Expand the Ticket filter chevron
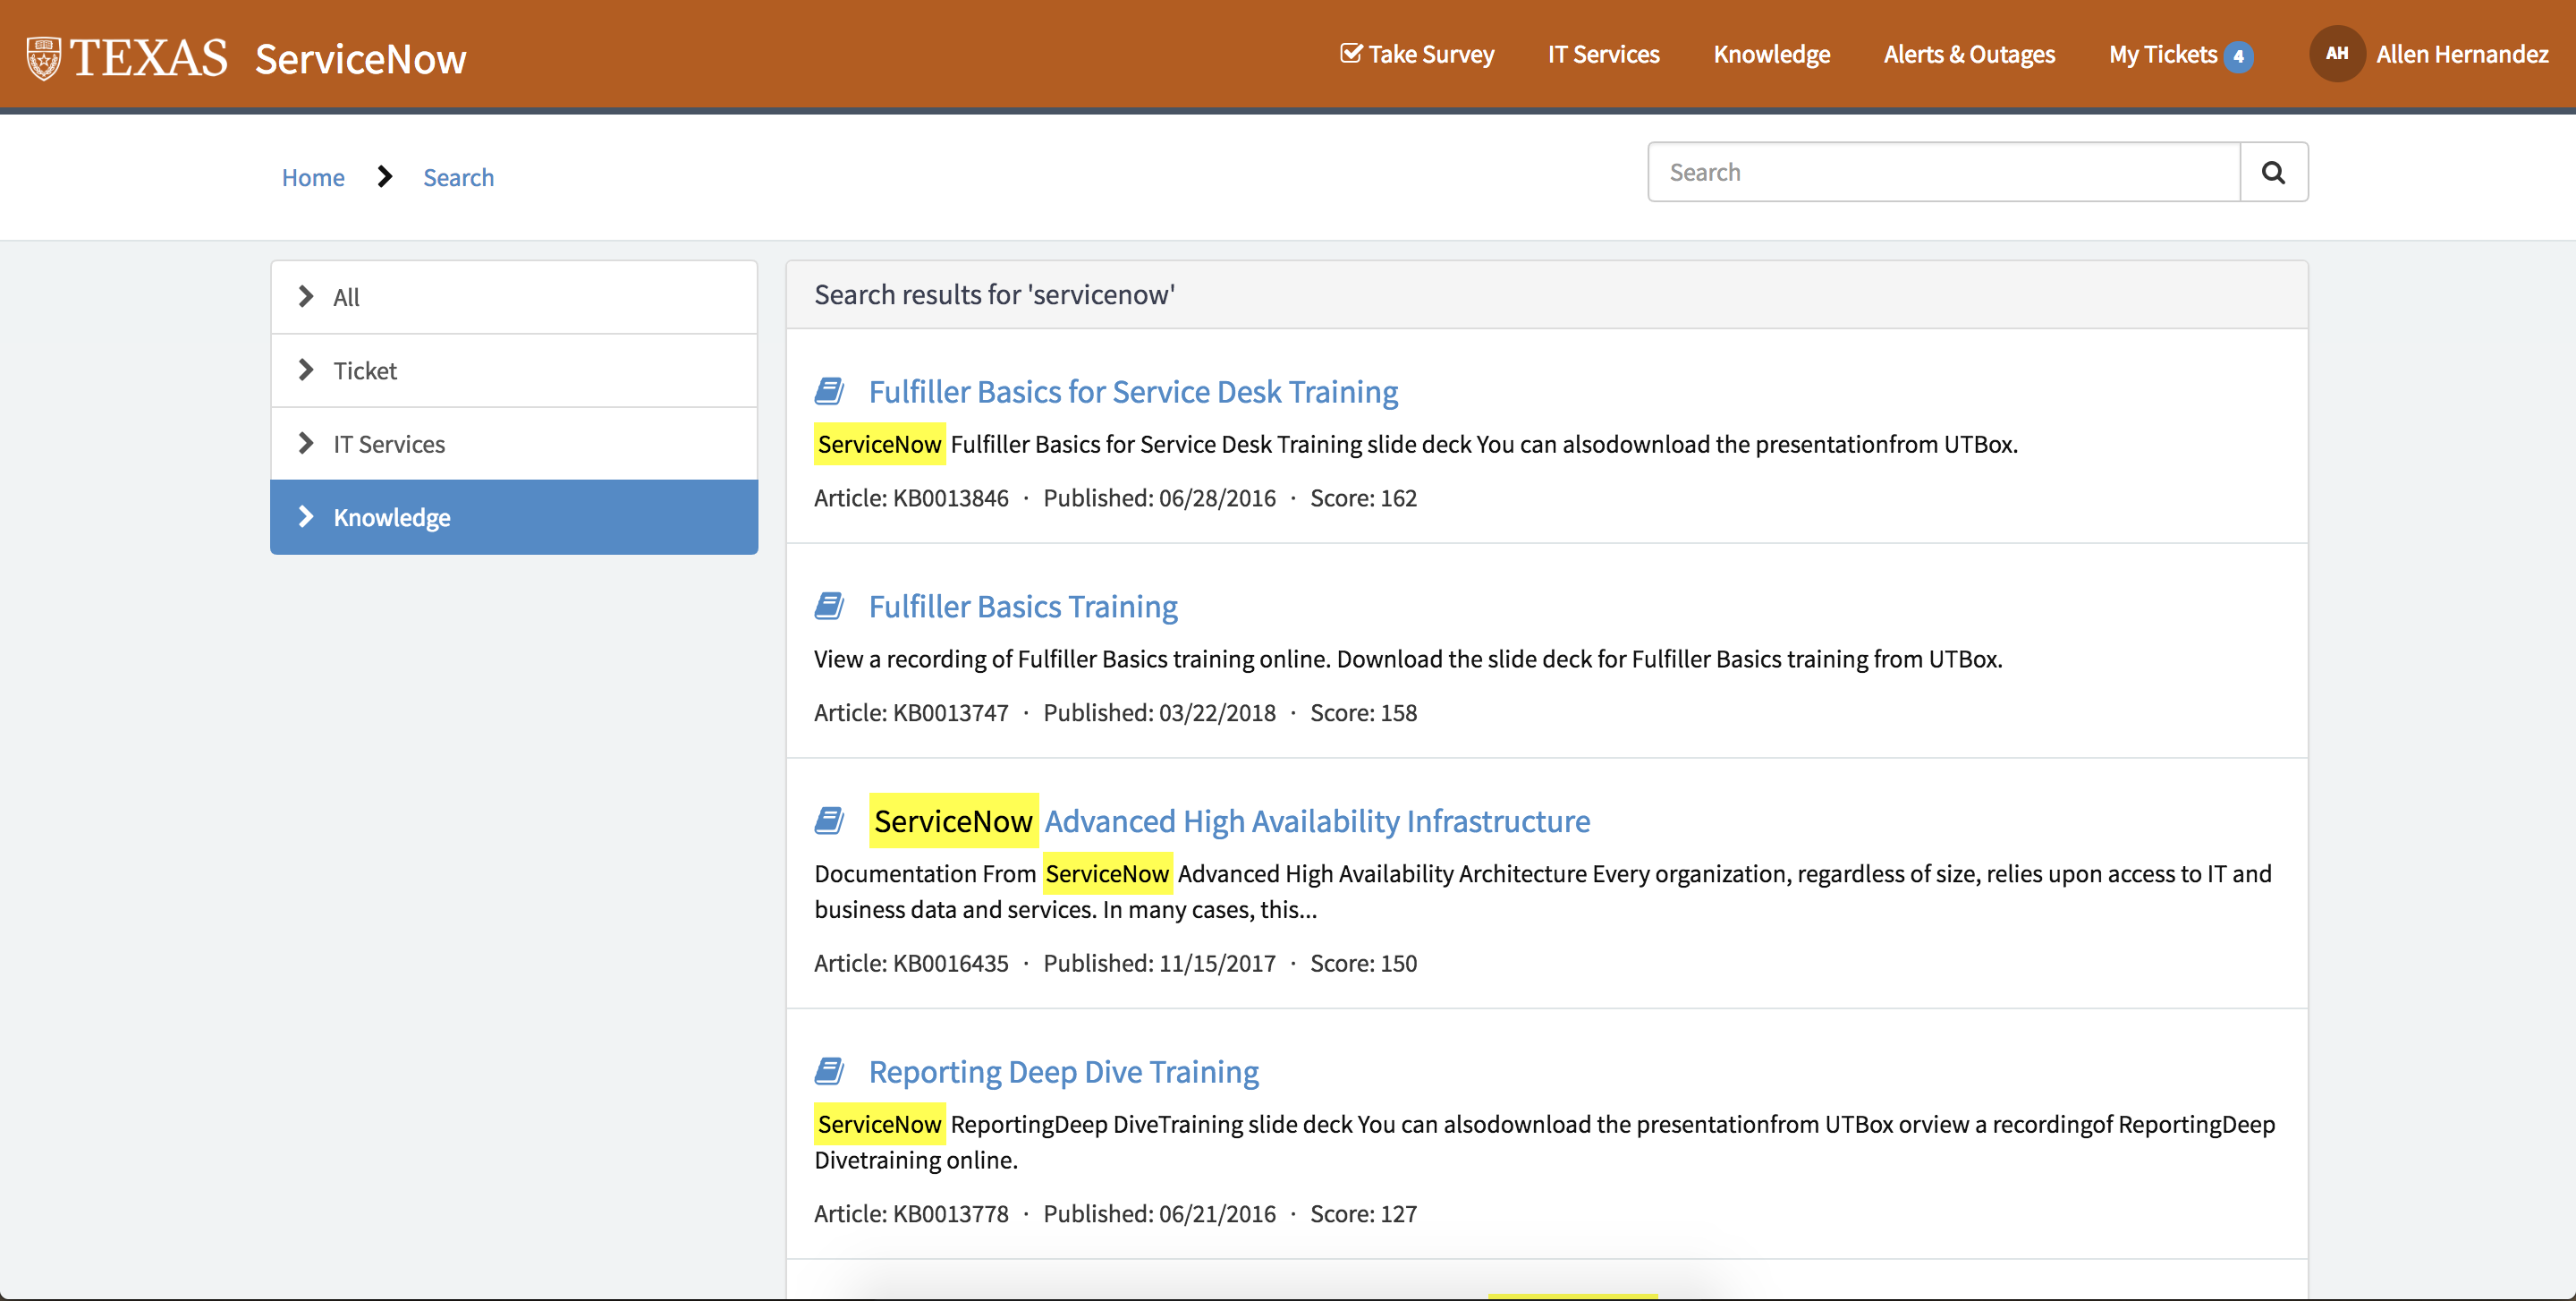 [x=306, y=370]
